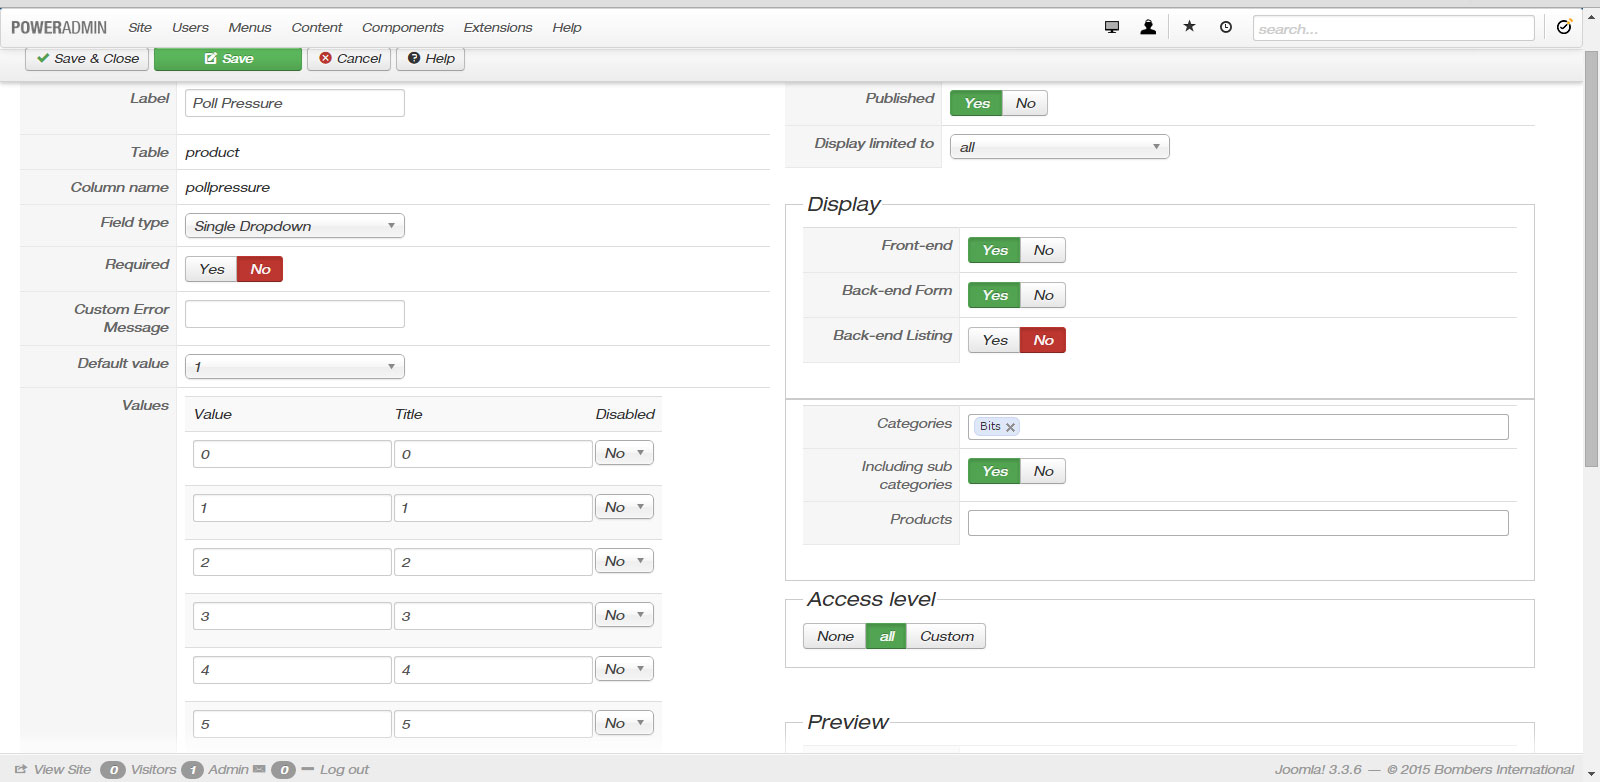
Task: Click the Label input field
Action: [x=295, y=103]
